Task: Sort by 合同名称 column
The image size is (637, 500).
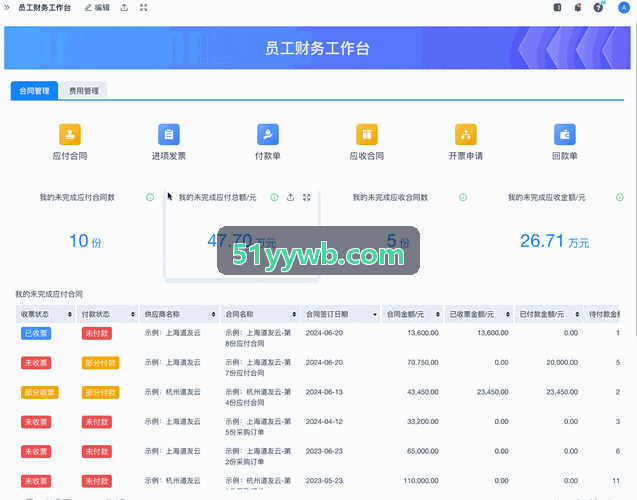Action: pos(294,314)
